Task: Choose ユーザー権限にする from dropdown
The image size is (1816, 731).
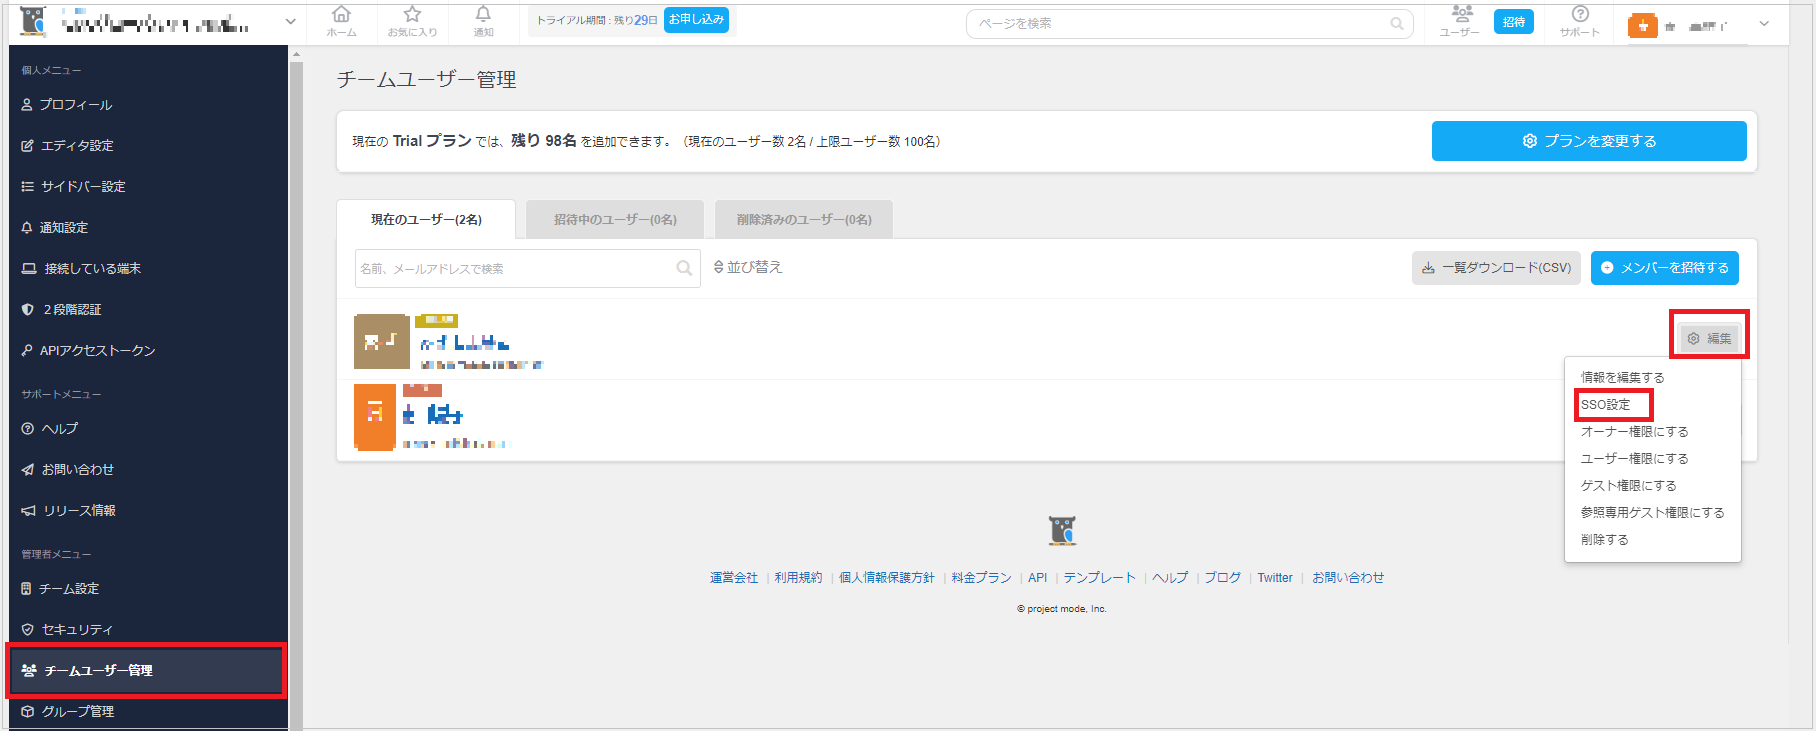Action: (x=1634, y=458)
